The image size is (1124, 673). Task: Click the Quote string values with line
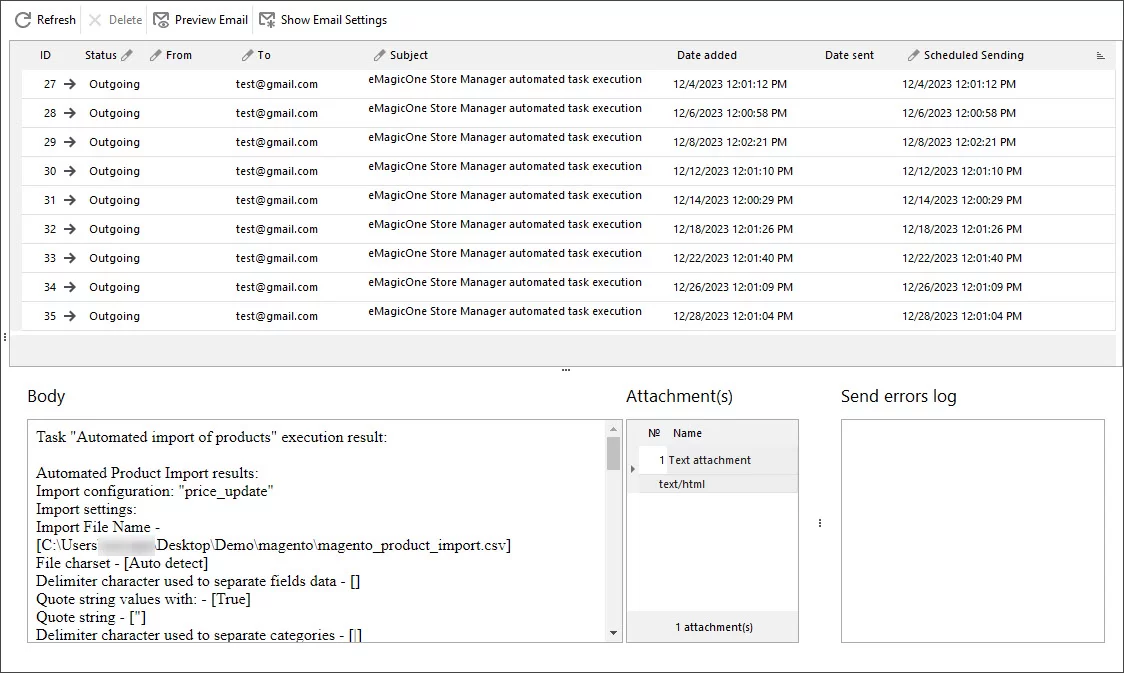tap(143, 599)
